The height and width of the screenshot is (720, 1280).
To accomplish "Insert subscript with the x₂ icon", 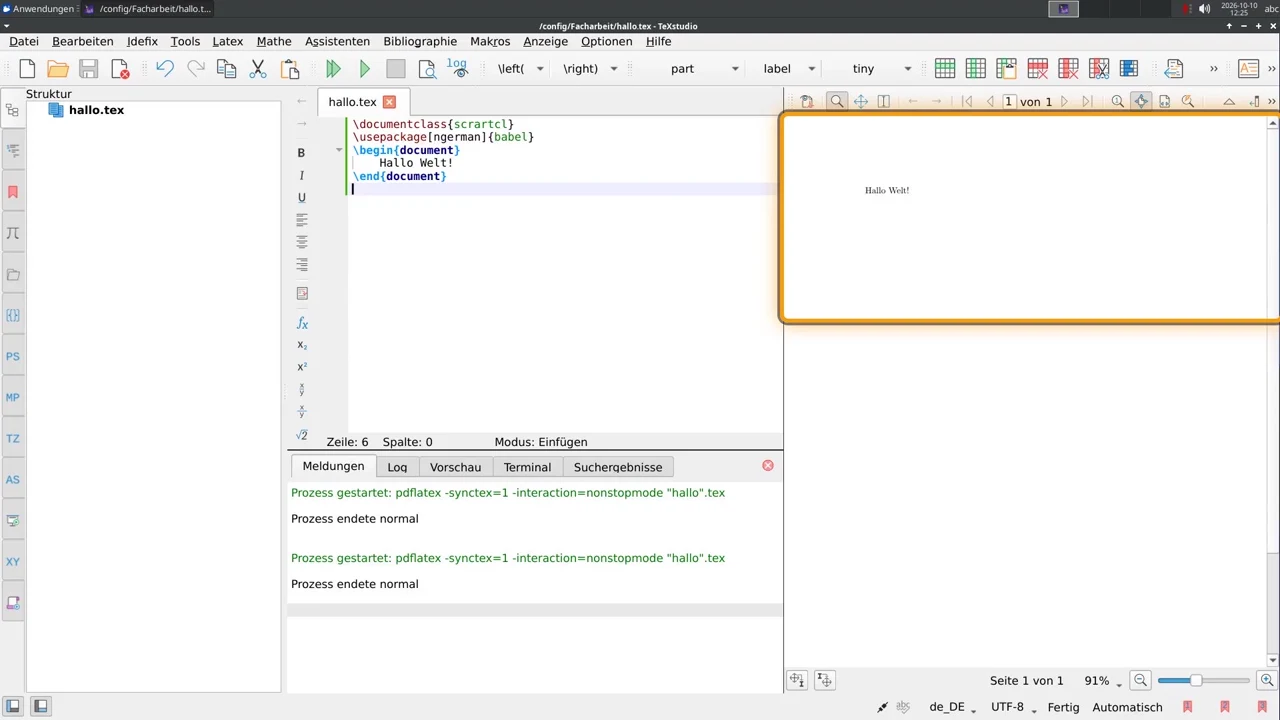I will pyautogui.click(x=302, y=345).
